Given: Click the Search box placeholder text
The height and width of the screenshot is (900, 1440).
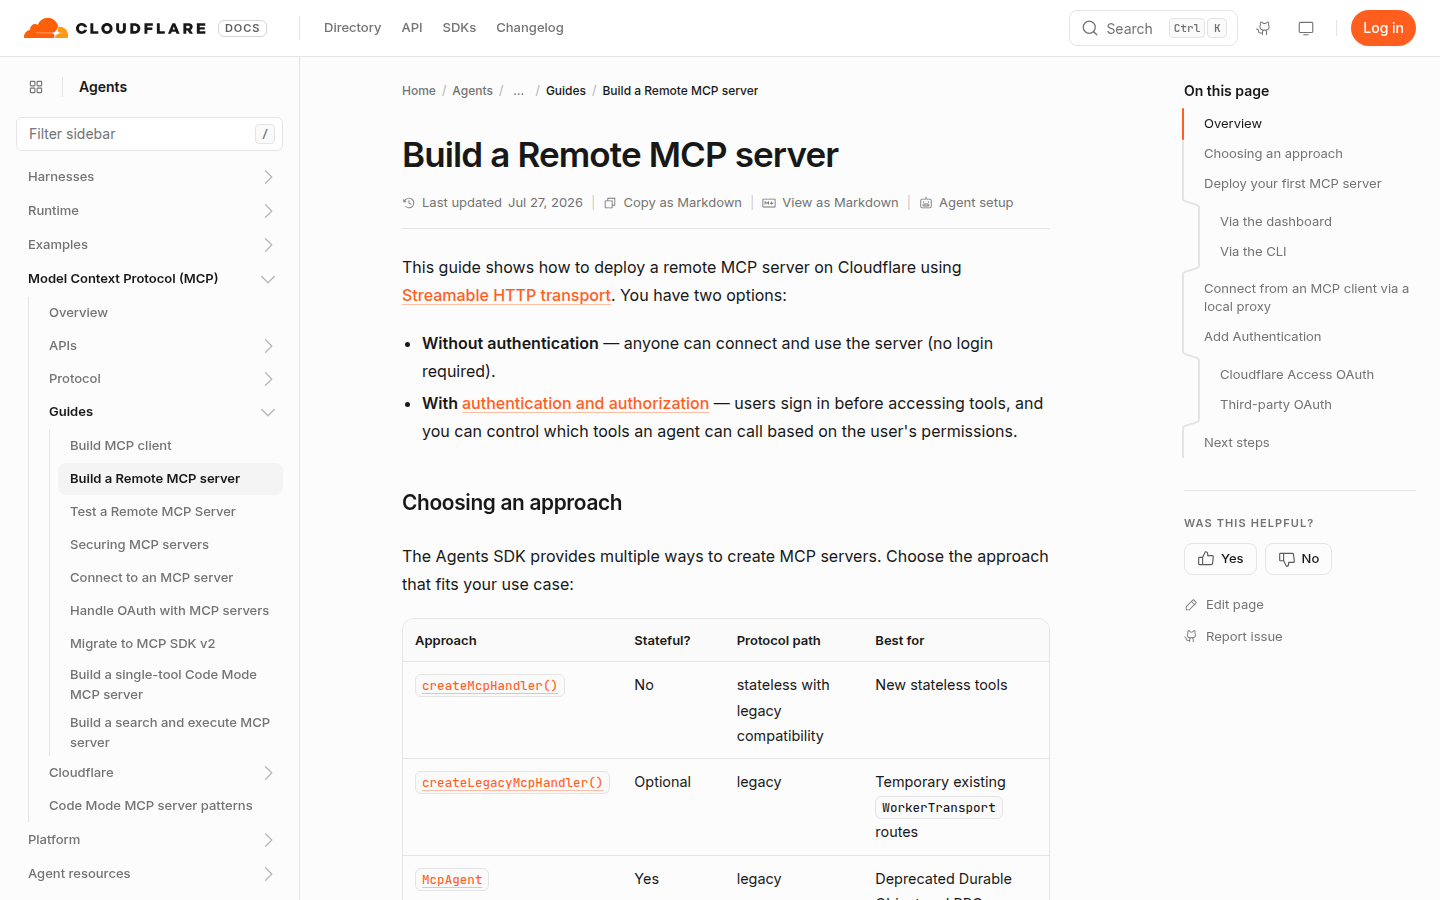Looking at the screenshot, I should click(1129, 29).
